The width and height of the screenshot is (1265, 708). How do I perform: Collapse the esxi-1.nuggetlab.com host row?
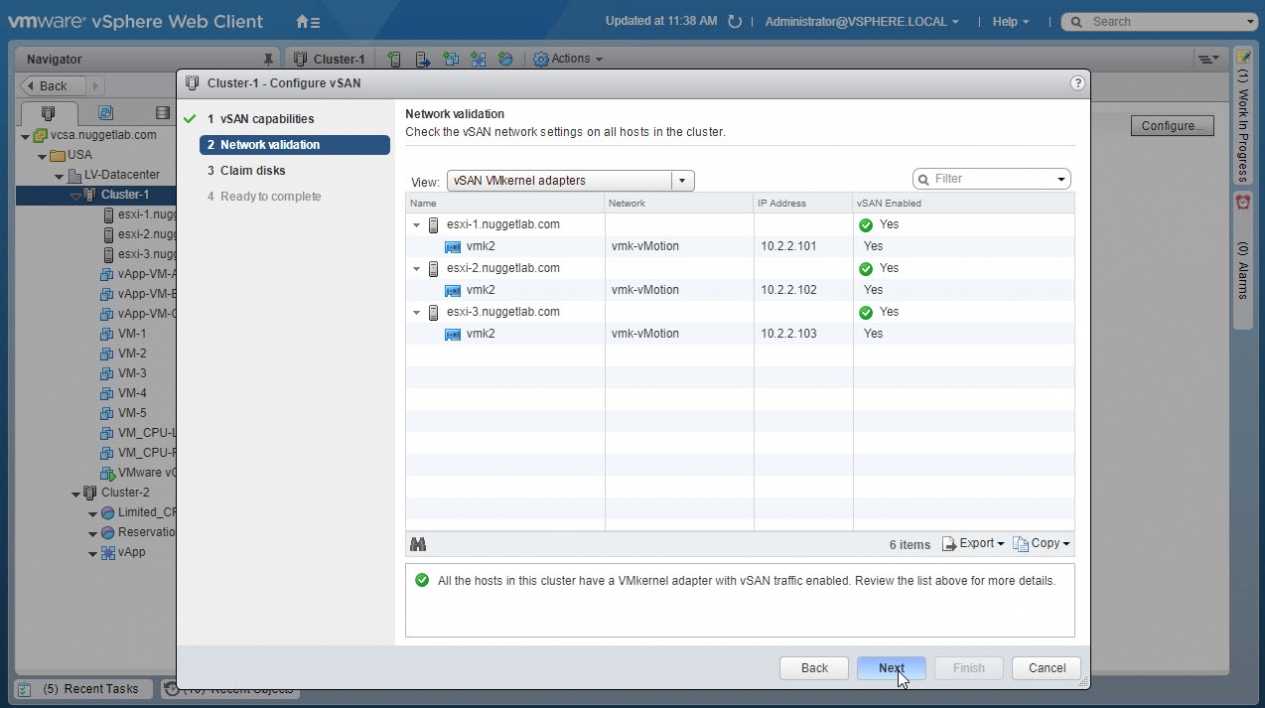pos(417,225)
